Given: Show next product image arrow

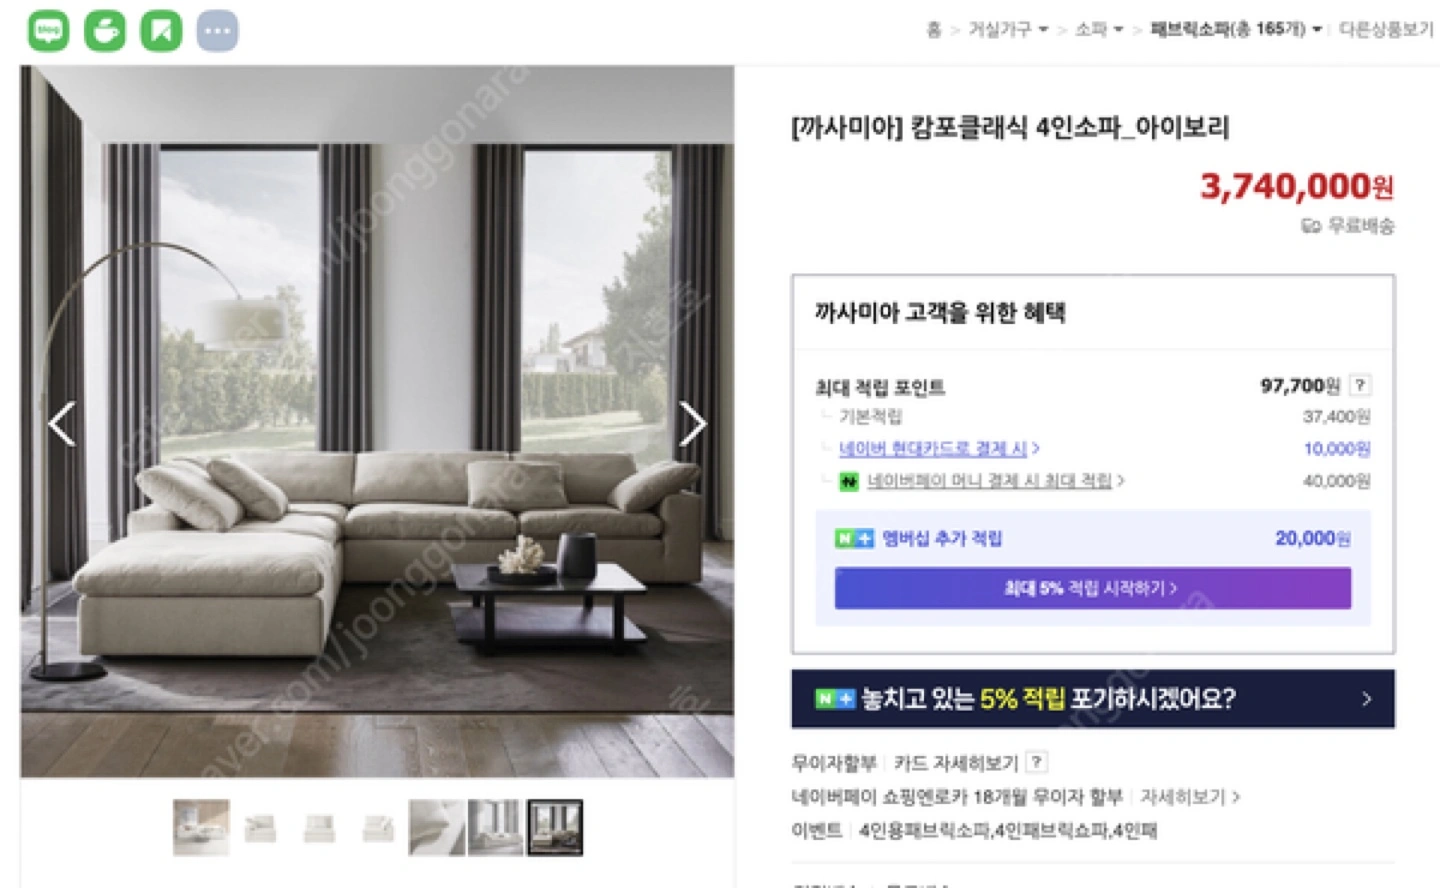Looking at the screenshot, I should [x=693, y=424].
